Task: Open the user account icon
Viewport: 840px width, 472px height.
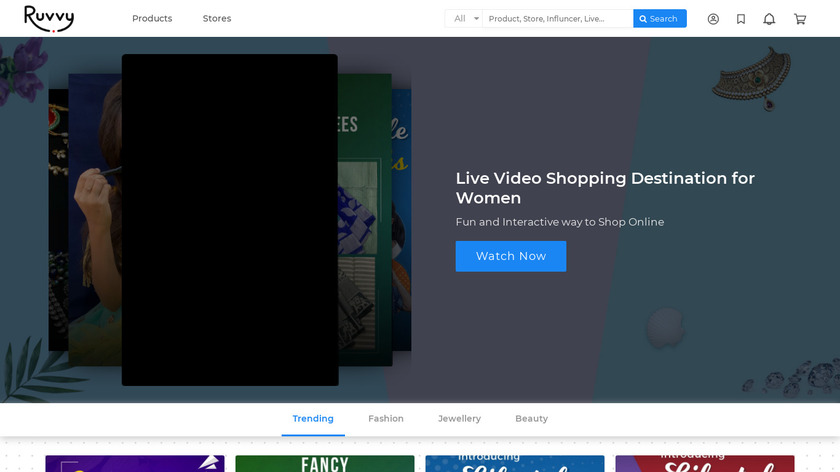Action: click(713, 19)
